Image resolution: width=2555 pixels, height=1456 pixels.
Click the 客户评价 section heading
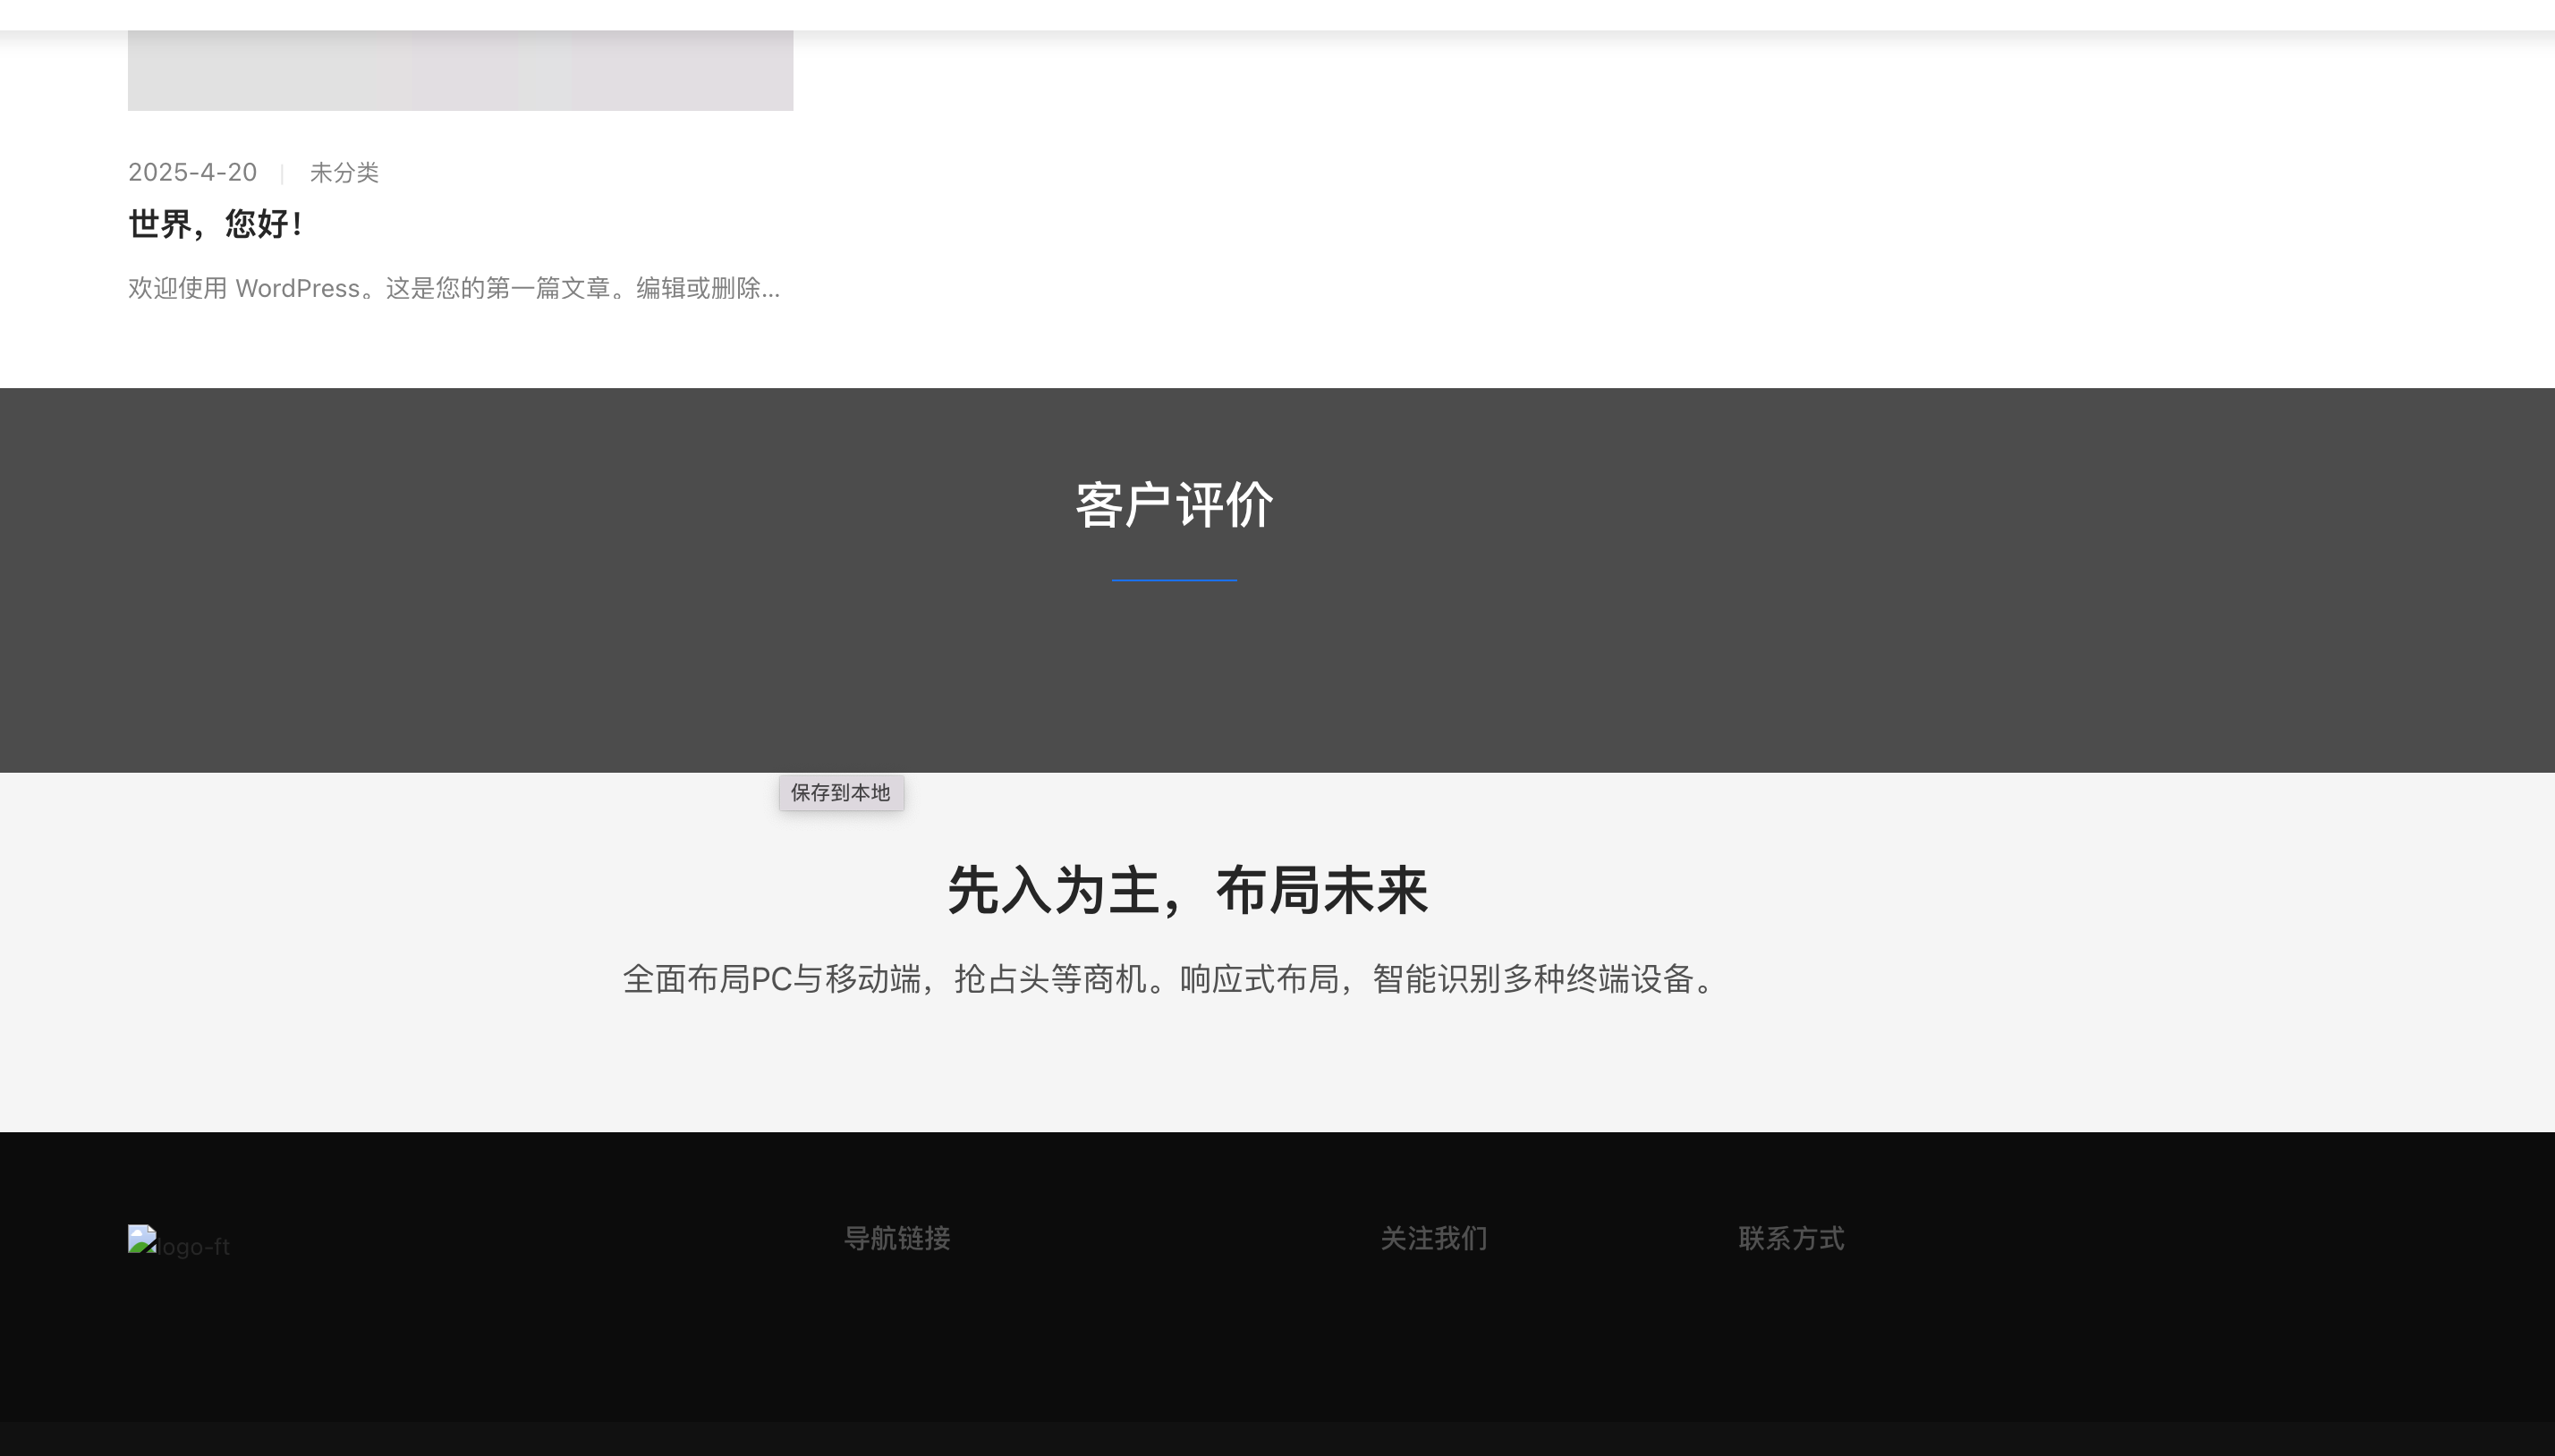click(x=1174, y=505)
